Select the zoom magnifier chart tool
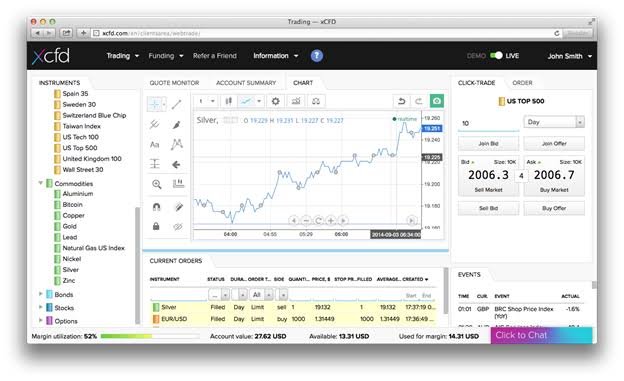This screenshot has width=624, height=381. tap(156, 184)
